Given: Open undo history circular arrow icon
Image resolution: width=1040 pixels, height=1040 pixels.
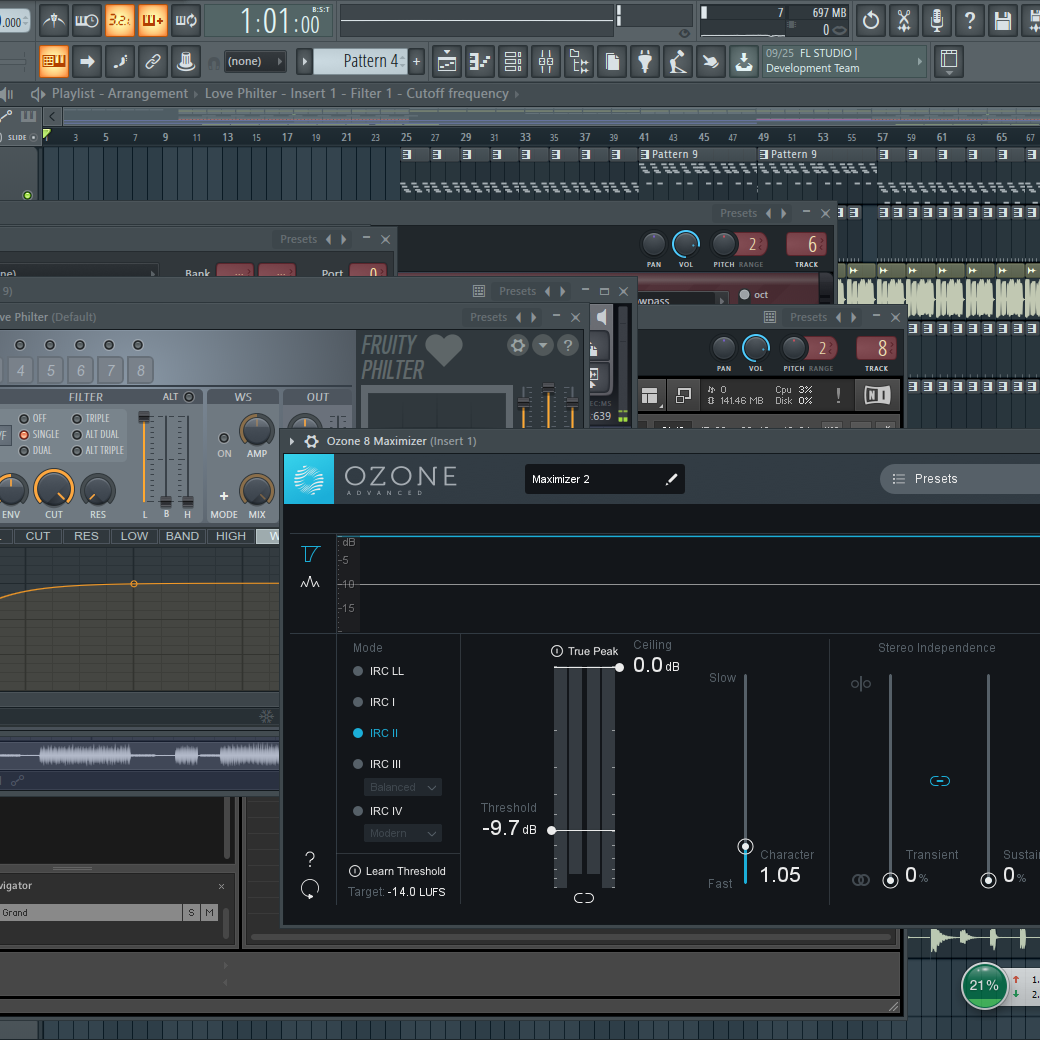Looking at the screenshot, I should (870, 21).
